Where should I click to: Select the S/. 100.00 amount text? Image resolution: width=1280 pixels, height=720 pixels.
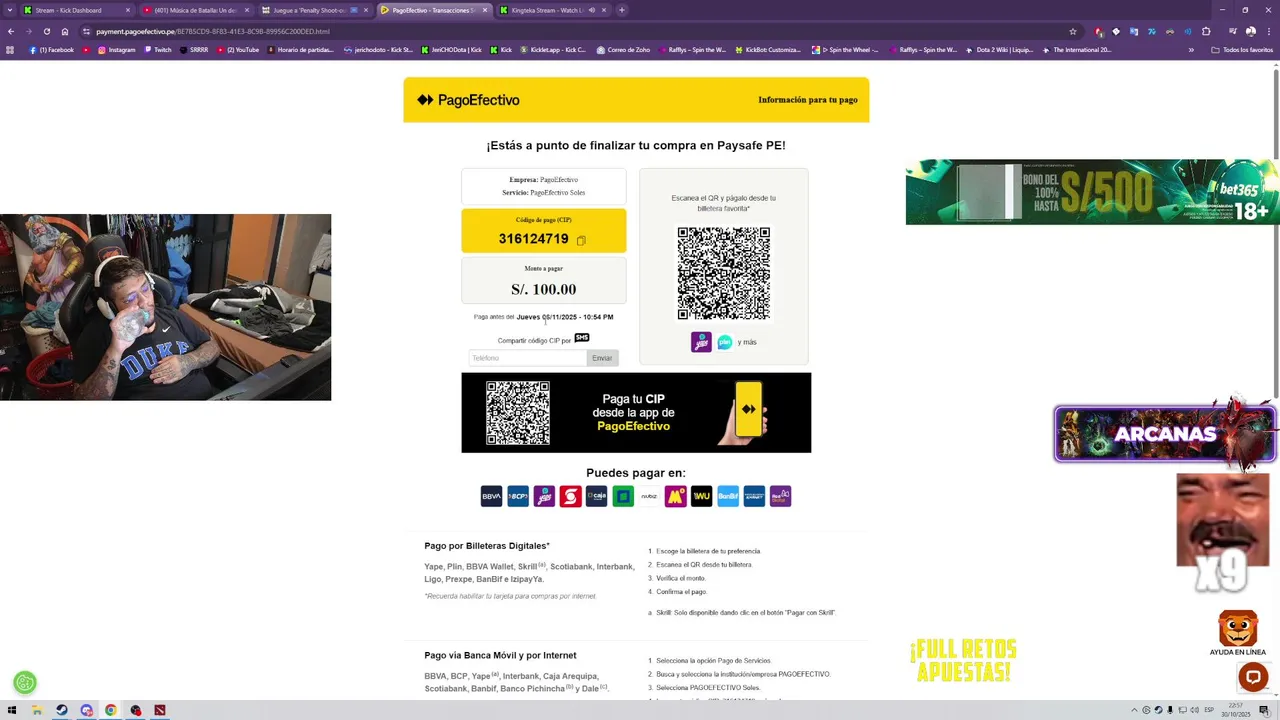(544, 290)
